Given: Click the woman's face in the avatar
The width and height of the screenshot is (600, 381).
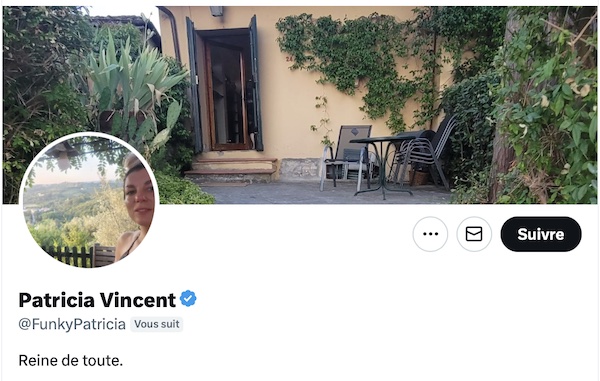Looking at the screenshot, I should 139,196.
